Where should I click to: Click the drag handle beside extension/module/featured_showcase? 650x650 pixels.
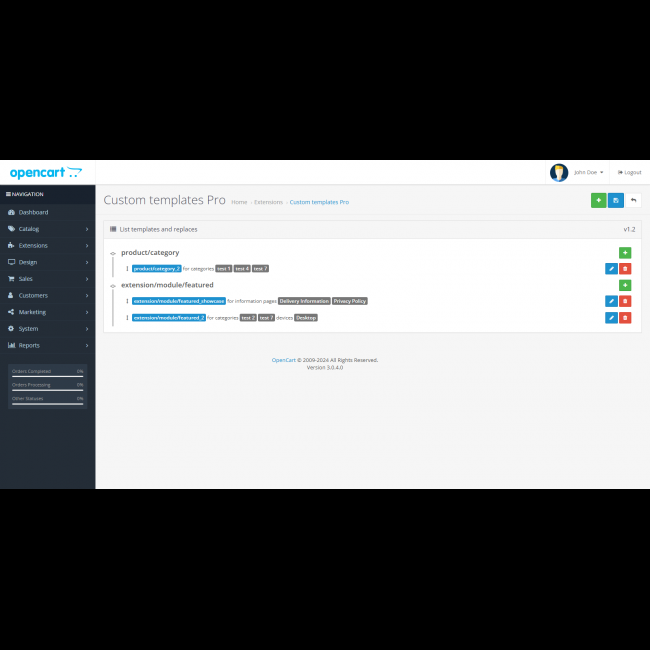[127, 301]
